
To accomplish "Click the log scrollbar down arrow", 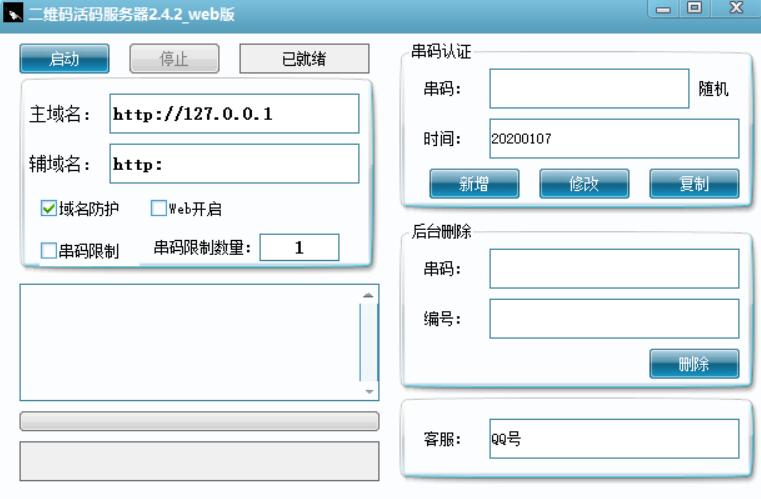I will 369,391.
